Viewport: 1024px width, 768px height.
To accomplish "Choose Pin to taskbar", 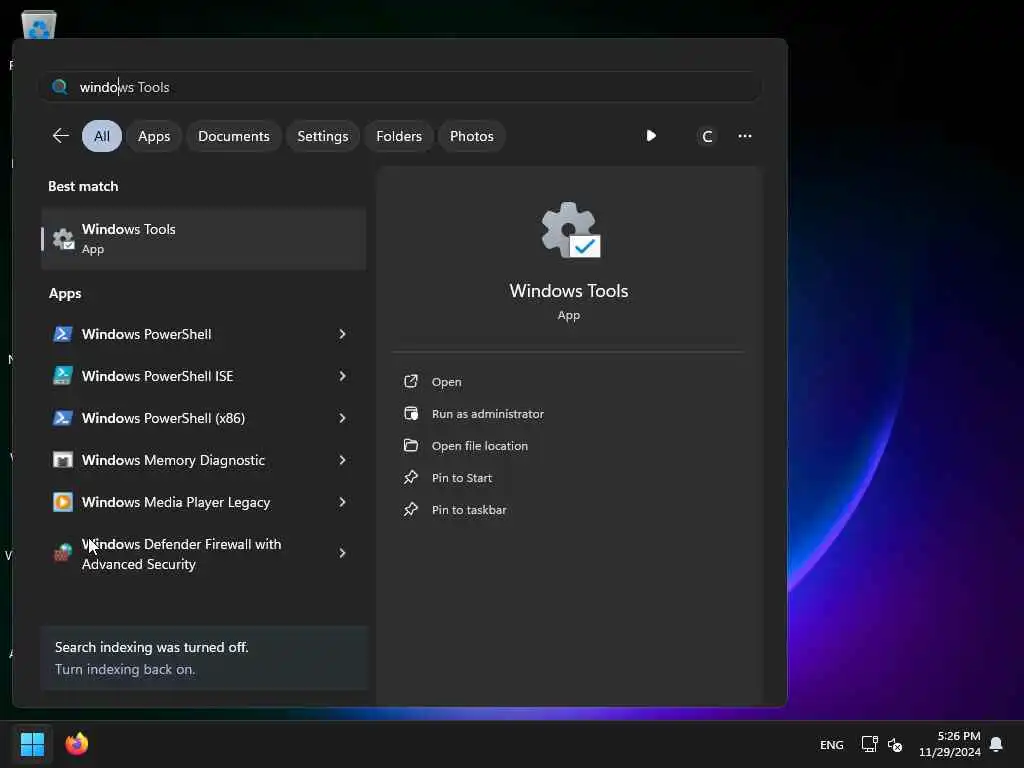I will (469, 510).
